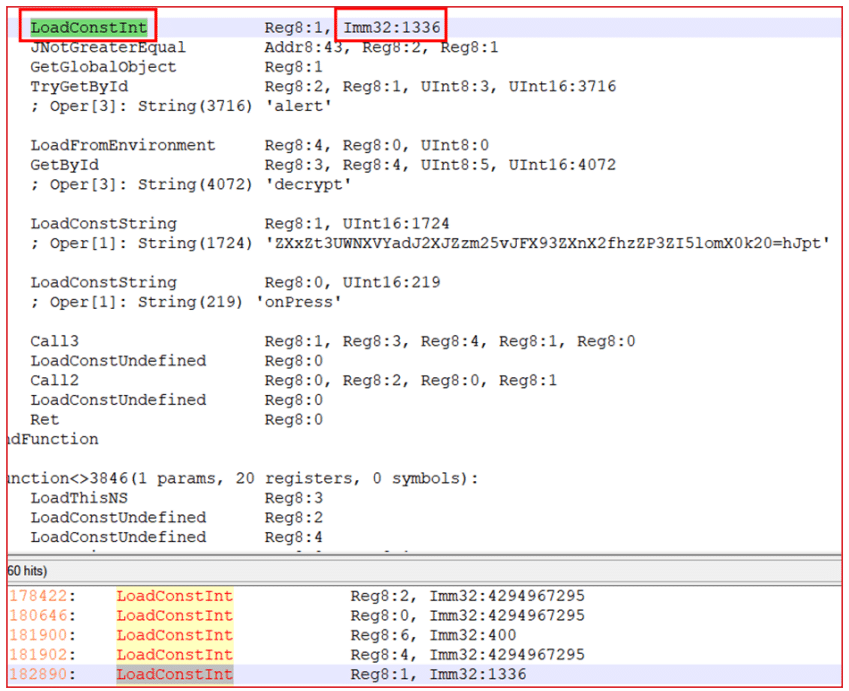Click the UInt16:3716 operand

point(562,86)
